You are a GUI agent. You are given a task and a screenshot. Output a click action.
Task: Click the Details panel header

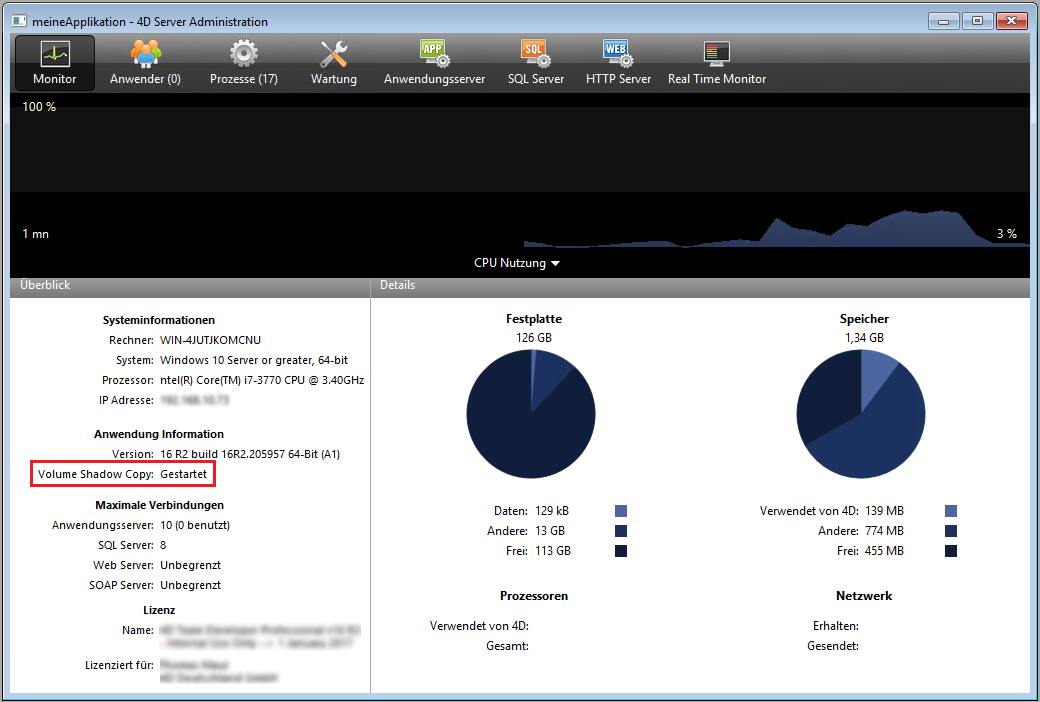pyautogui.click(x=700, y=286)
